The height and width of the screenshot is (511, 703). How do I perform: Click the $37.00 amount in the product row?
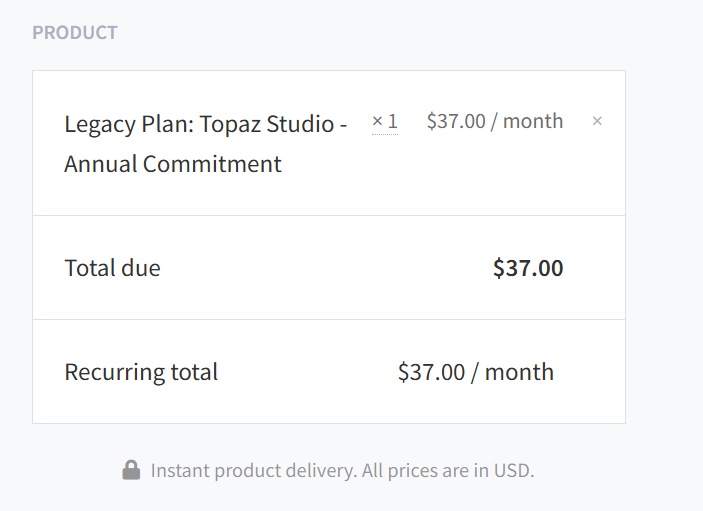pyautogui.click(x=456, y=121)
